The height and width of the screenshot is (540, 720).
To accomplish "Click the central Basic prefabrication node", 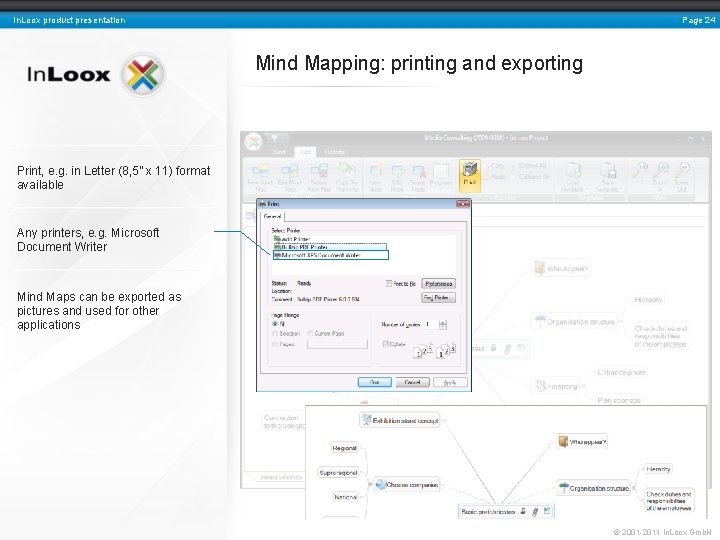I will 506,512.
